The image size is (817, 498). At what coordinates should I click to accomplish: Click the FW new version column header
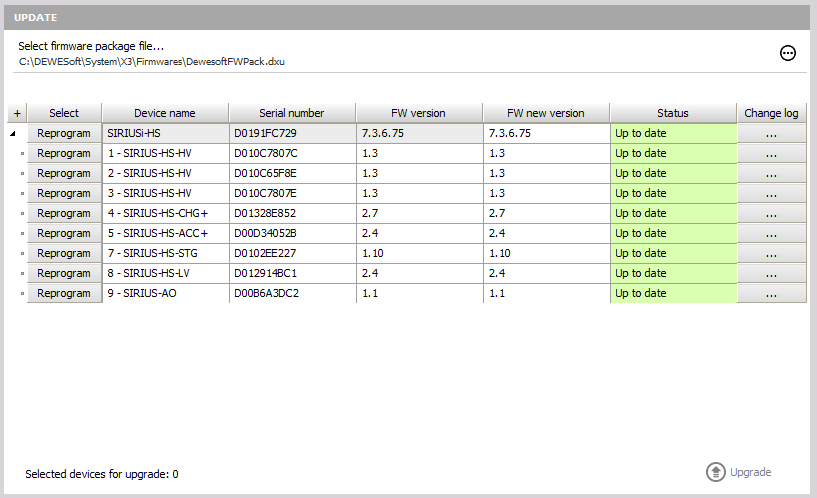(546, 113)
